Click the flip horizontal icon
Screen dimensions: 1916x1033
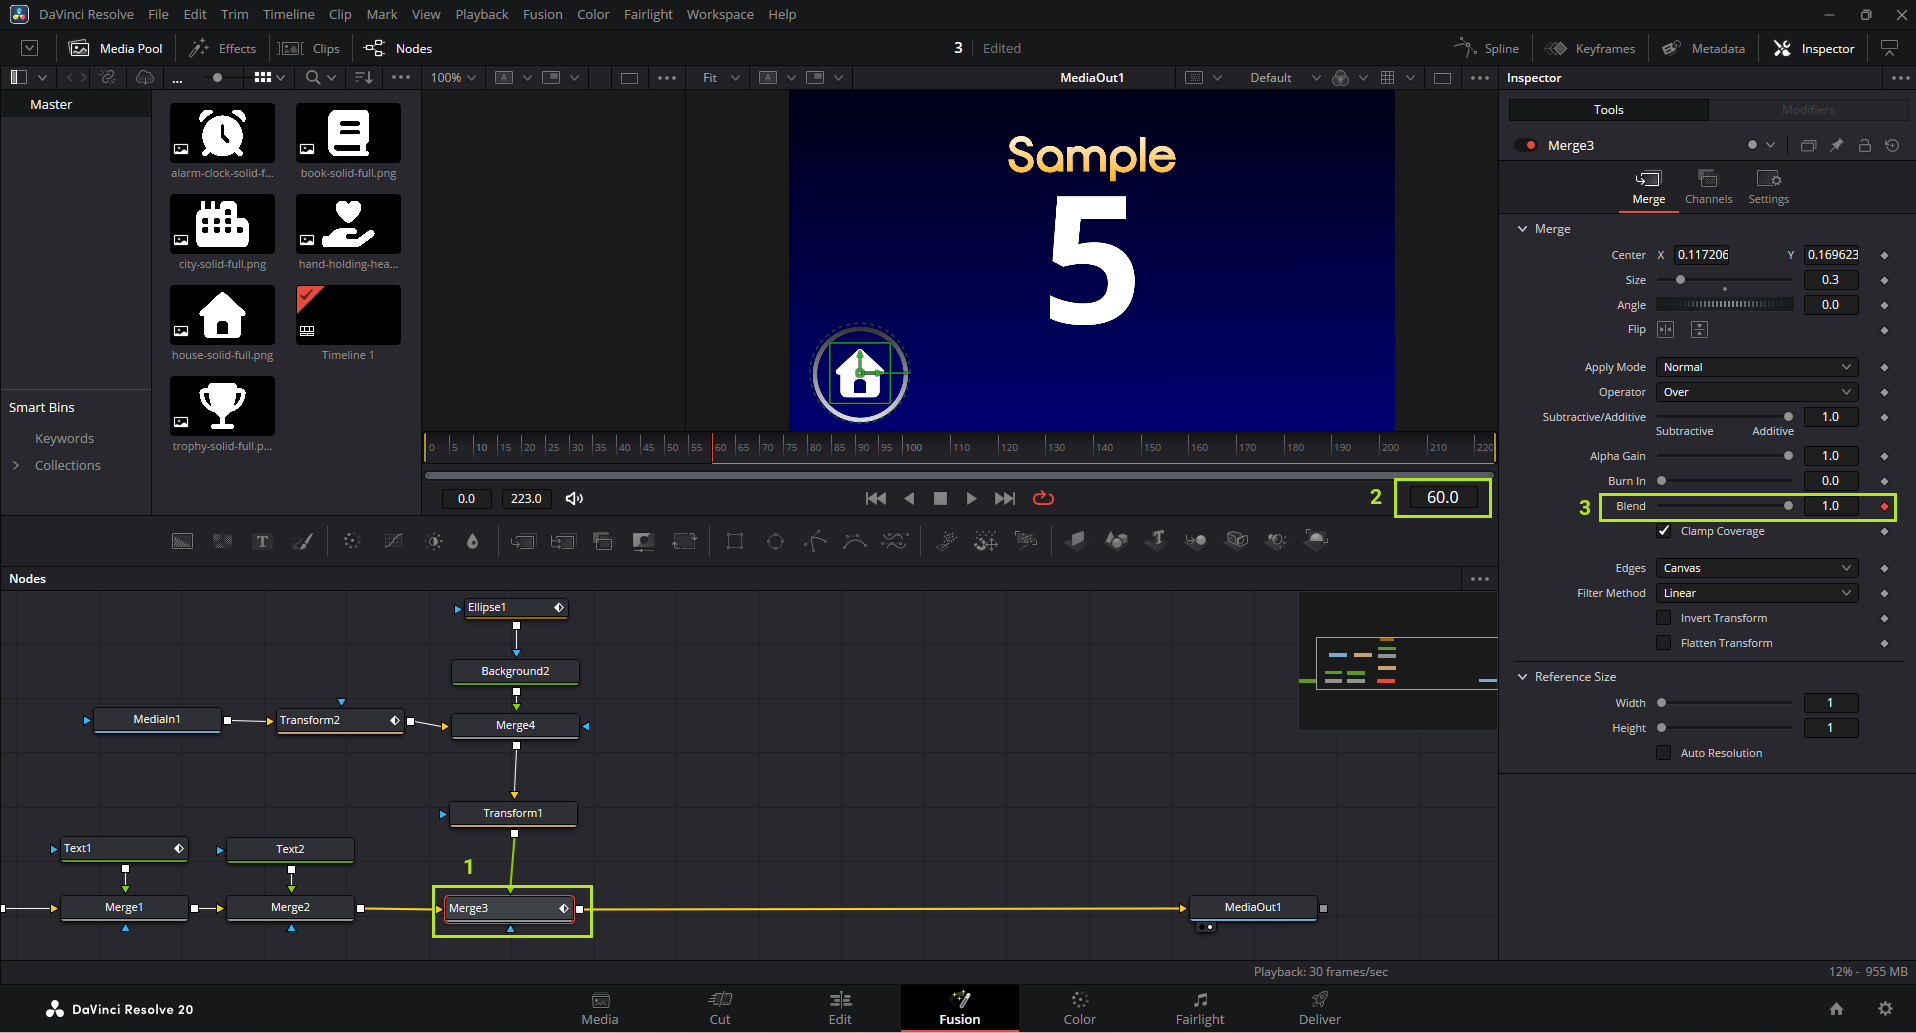coord(1665,329)
